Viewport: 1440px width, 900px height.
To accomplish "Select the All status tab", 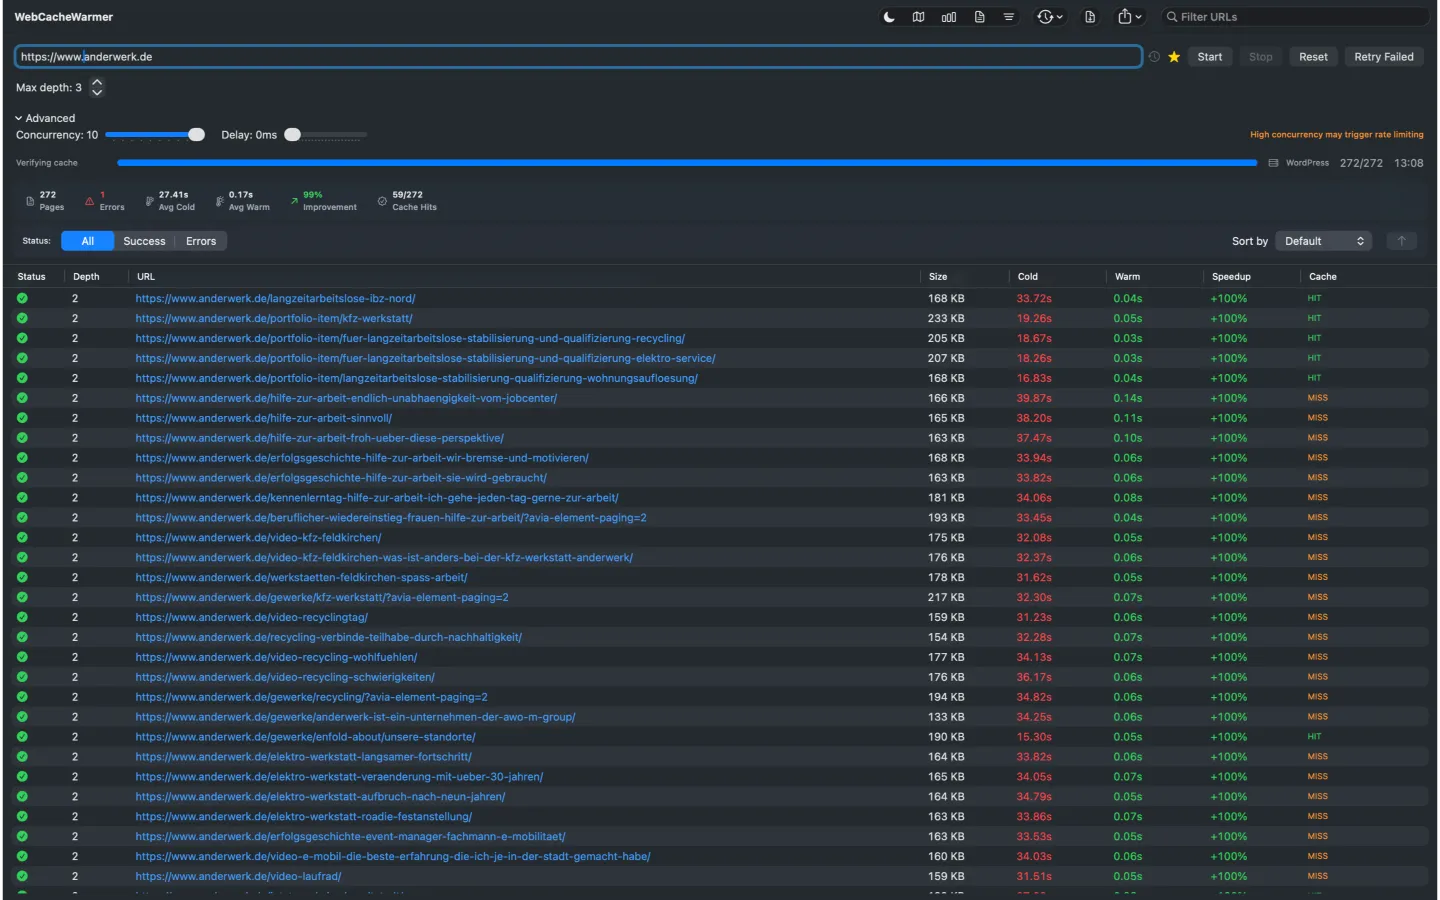I will tap(88, 241).
